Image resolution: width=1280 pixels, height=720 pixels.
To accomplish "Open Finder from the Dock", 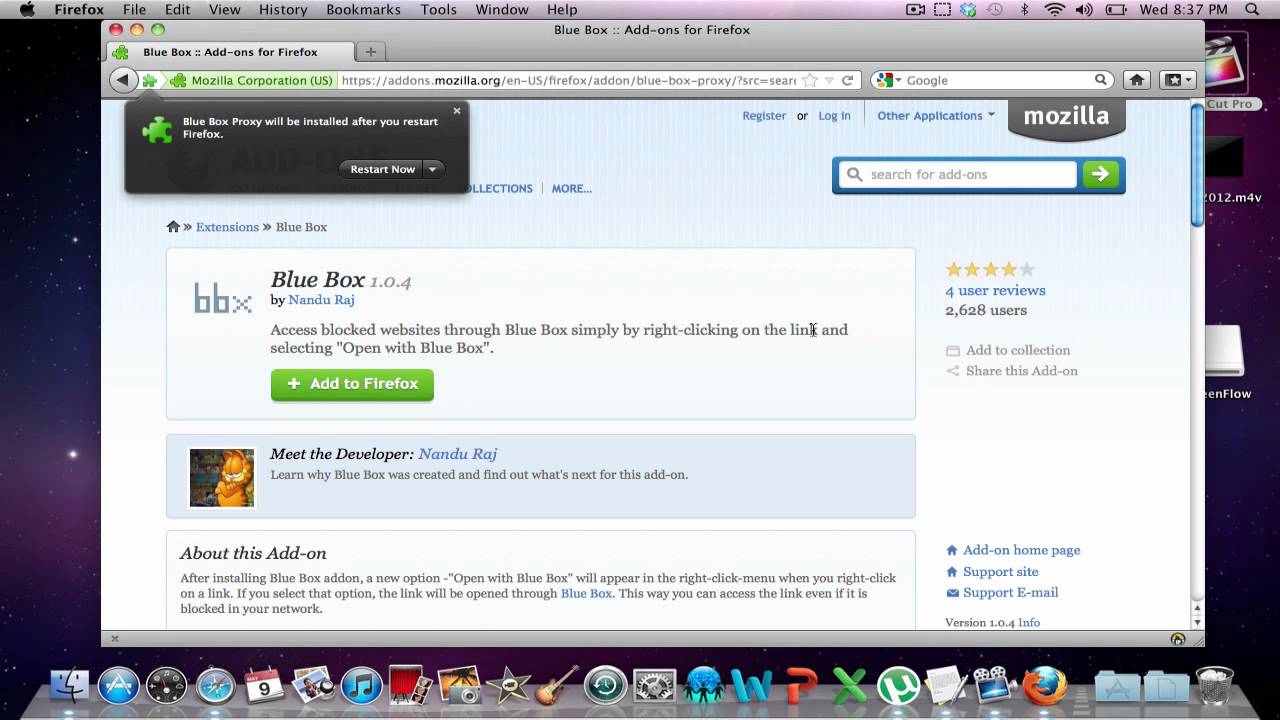I will (69, 686).
